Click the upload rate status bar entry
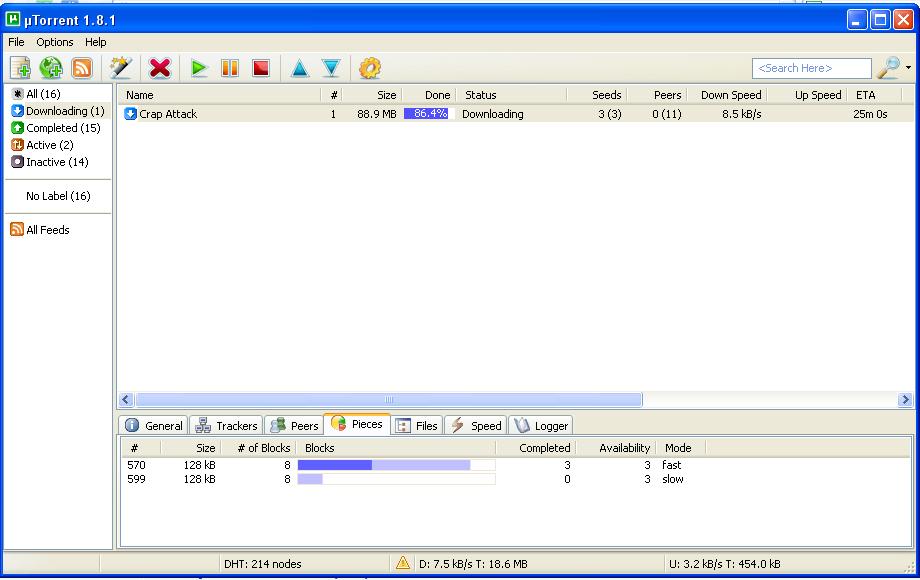Image resolution: width=920 pixels, height=580 pixels. 725,564
